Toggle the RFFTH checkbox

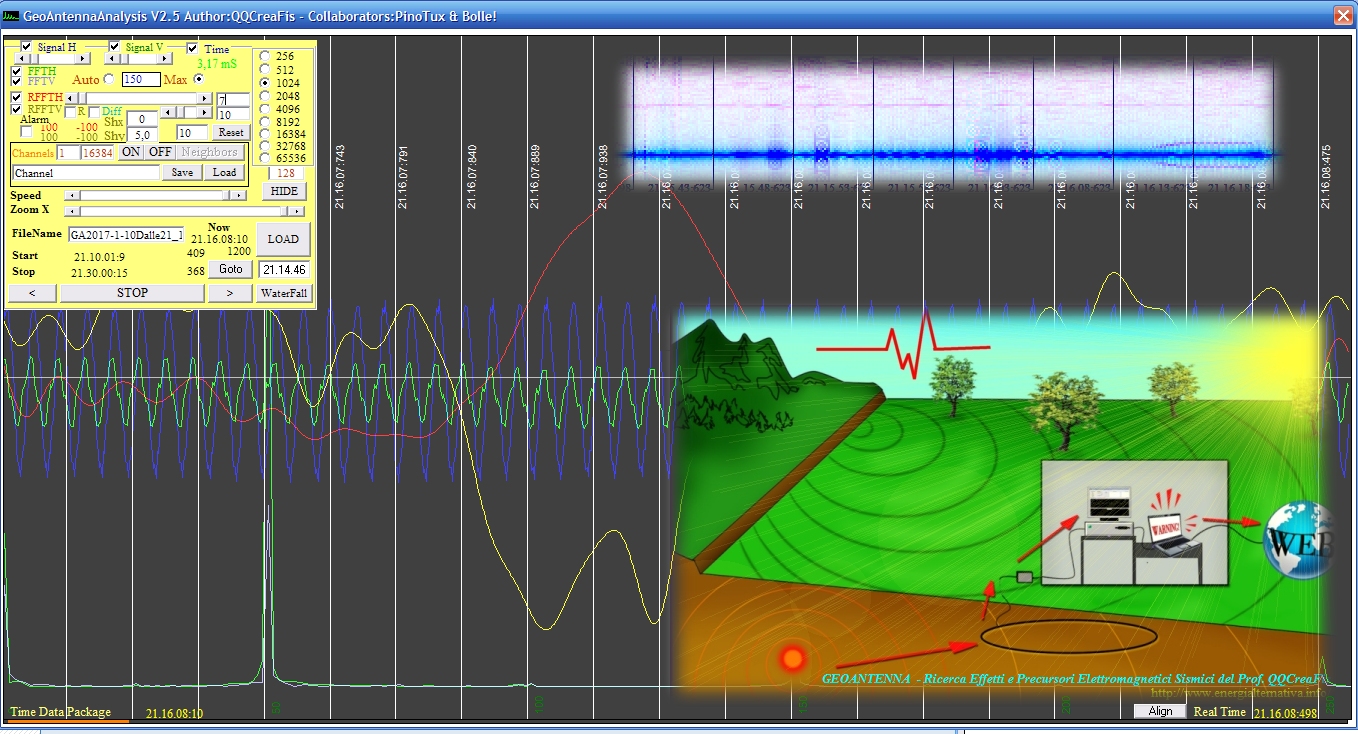point(16,98)
